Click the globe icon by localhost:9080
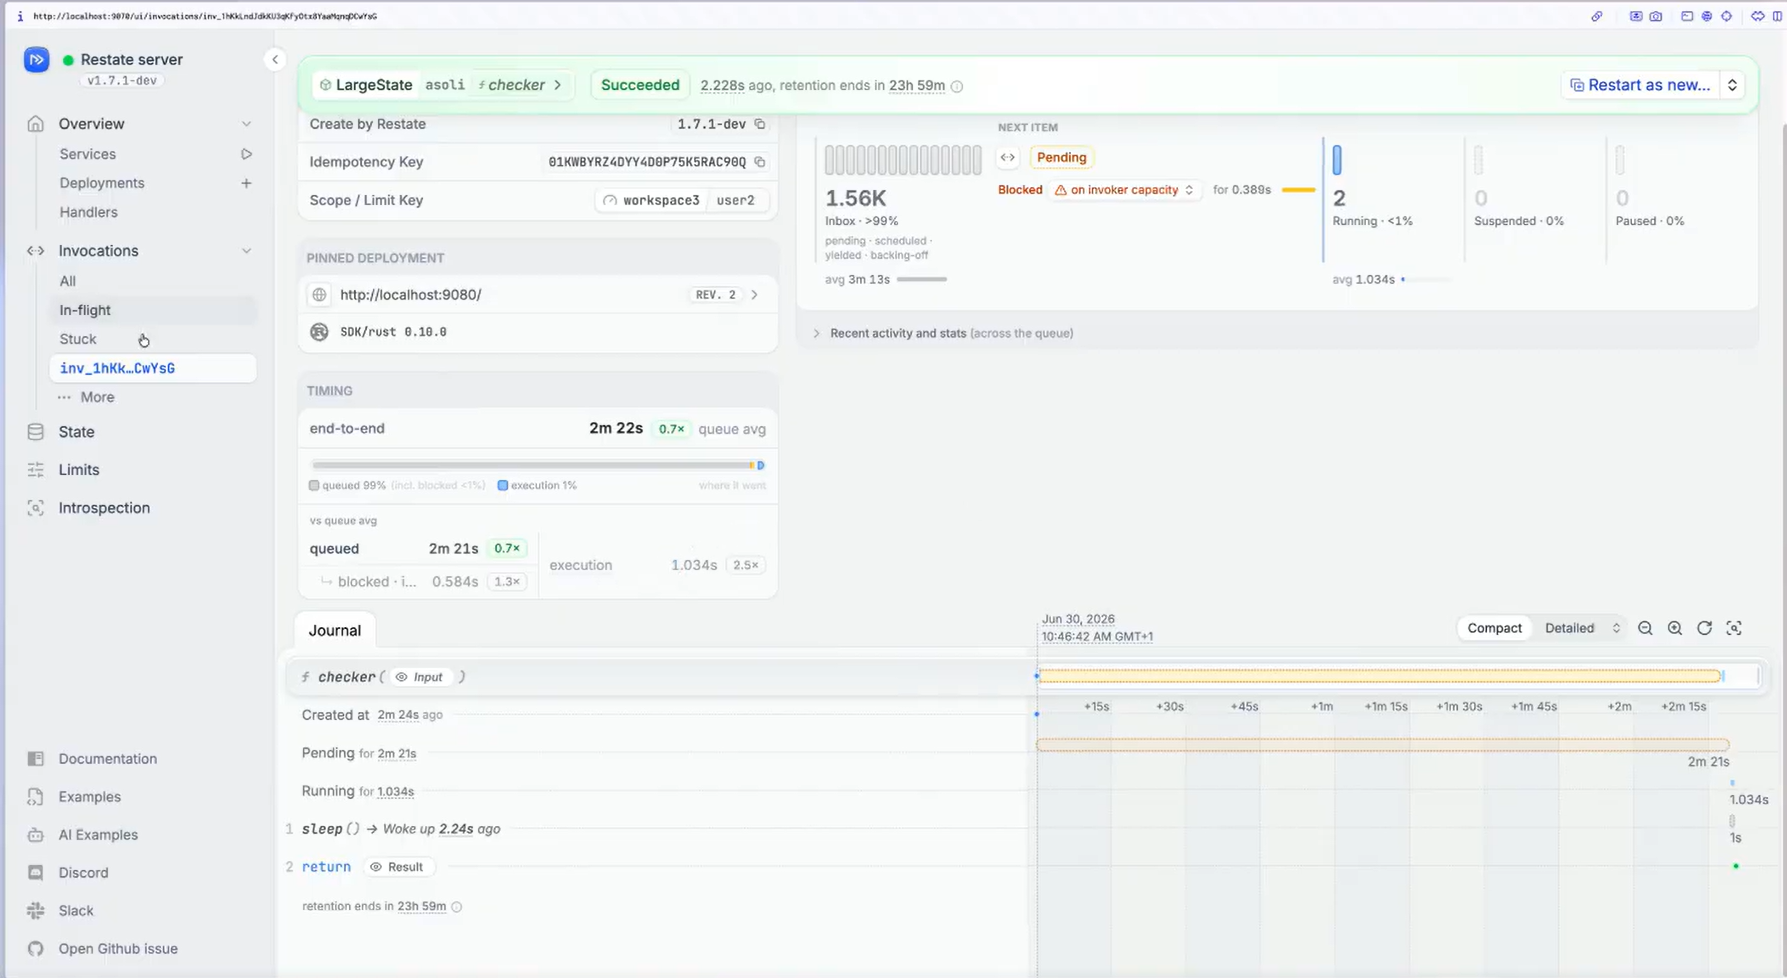The width and height of the screenshot is (1787, 978). 319,295
